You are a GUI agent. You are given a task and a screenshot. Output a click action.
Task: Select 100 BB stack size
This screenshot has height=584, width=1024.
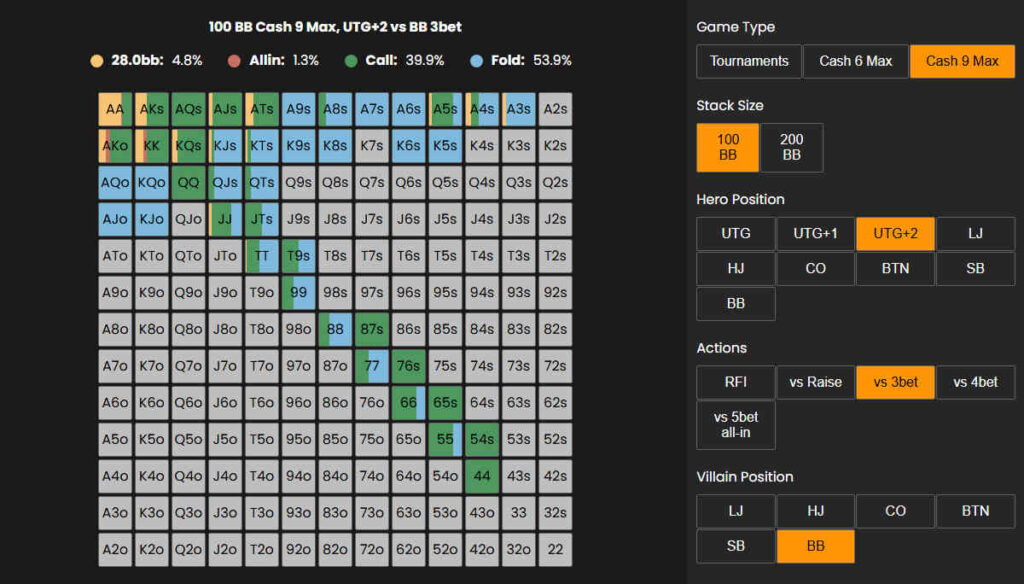click(728, 148)
